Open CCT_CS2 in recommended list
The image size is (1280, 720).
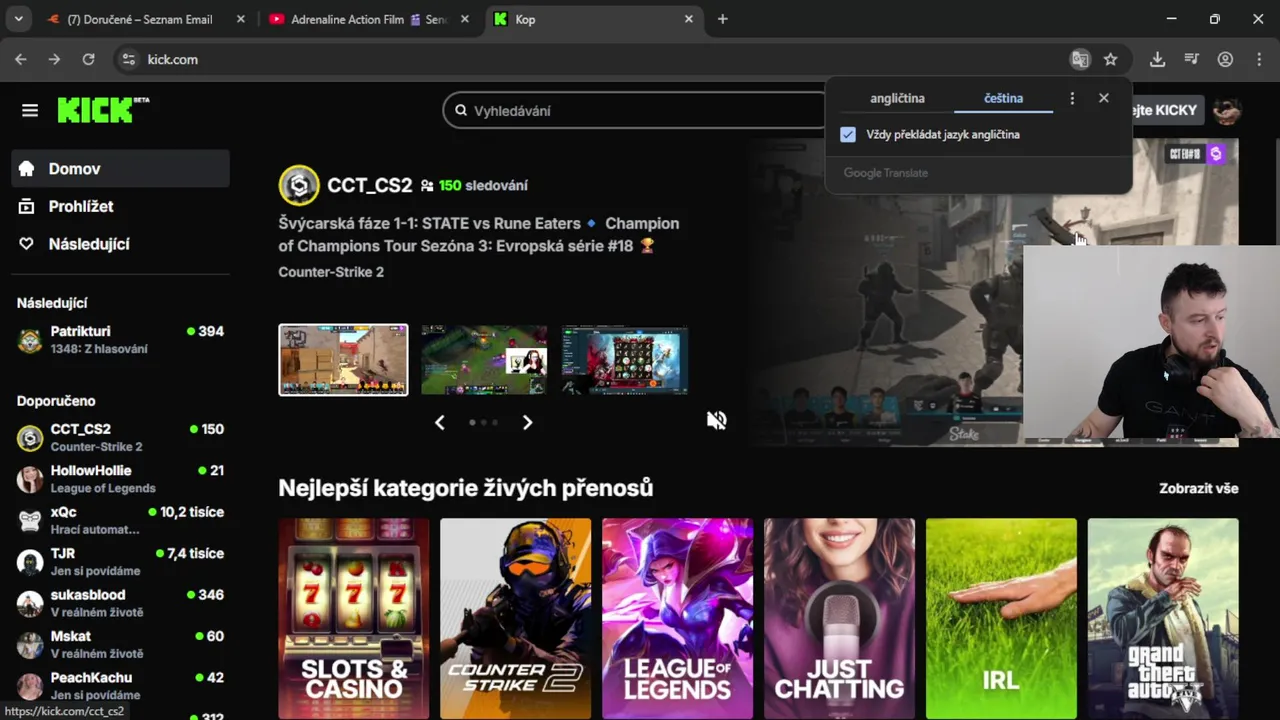click(x=121, y=438)
